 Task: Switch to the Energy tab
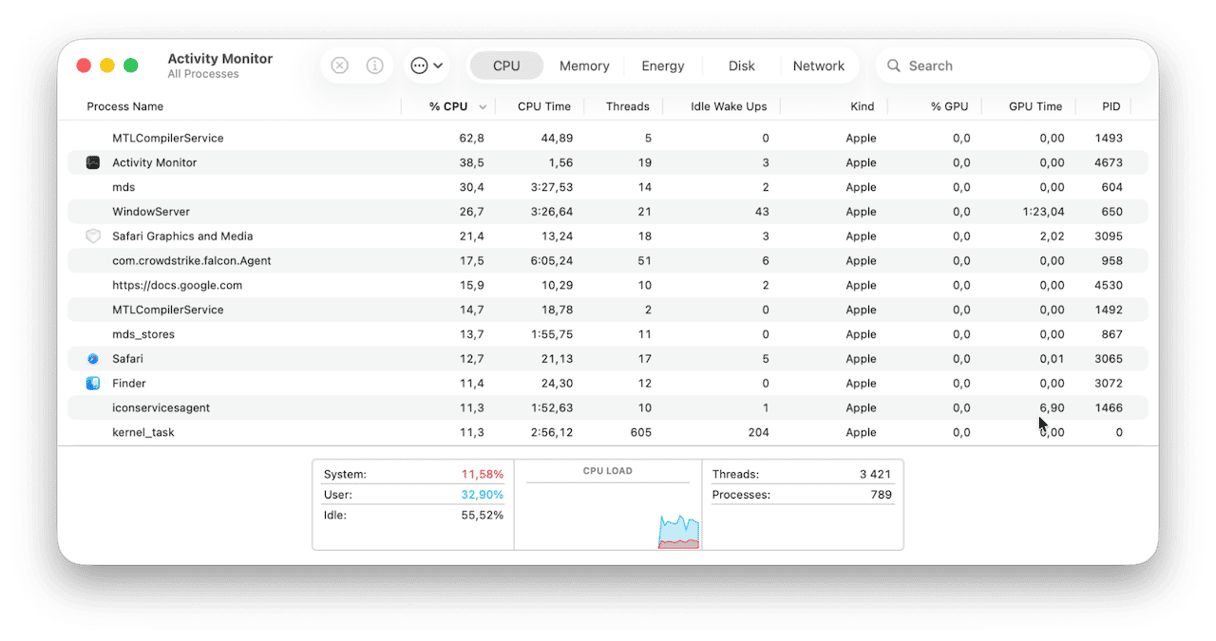(663, 66)
